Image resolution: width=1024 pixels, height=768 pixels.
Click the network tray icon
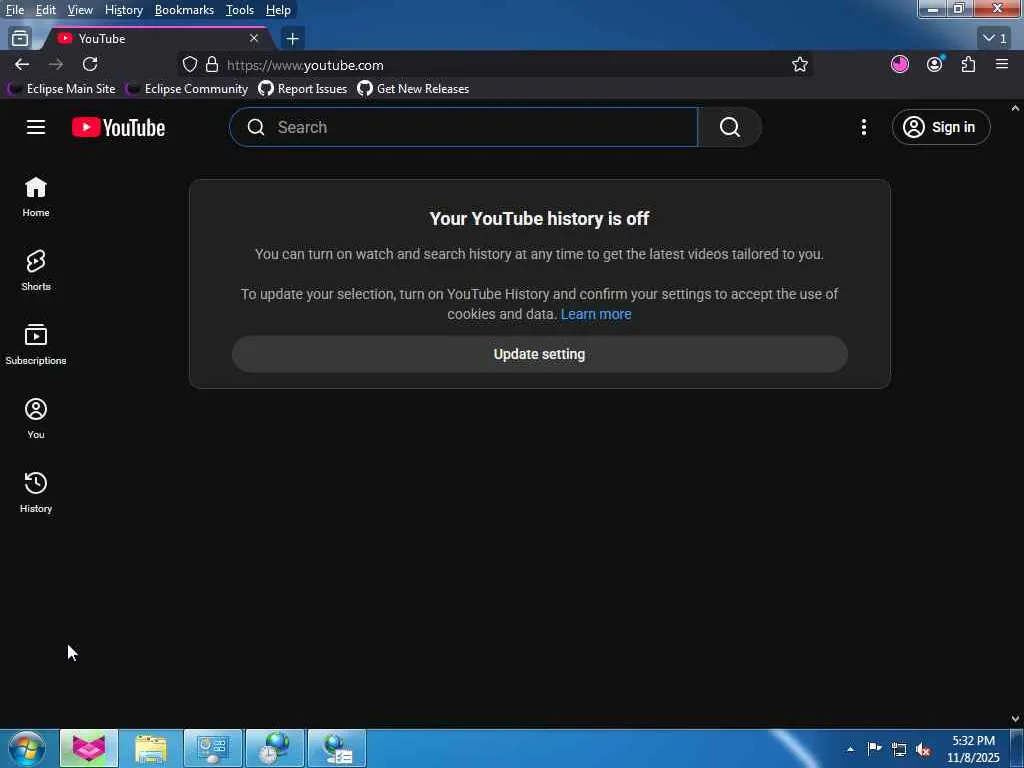899,749
